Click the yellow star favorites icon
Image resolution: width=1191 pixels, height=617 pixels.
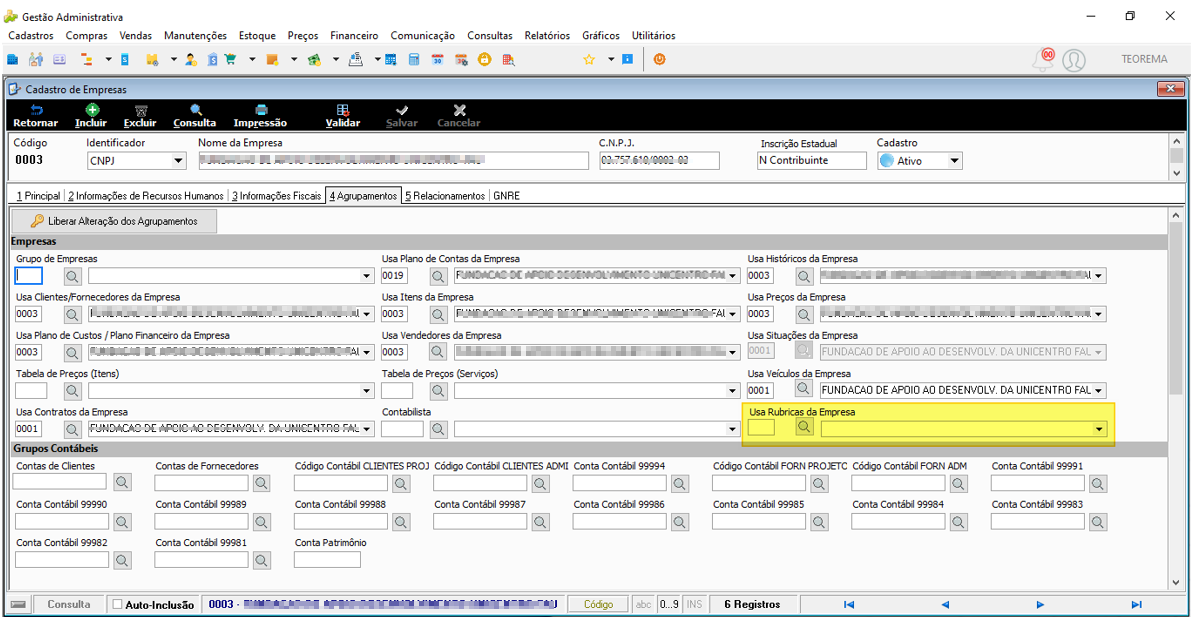point(589,59)
